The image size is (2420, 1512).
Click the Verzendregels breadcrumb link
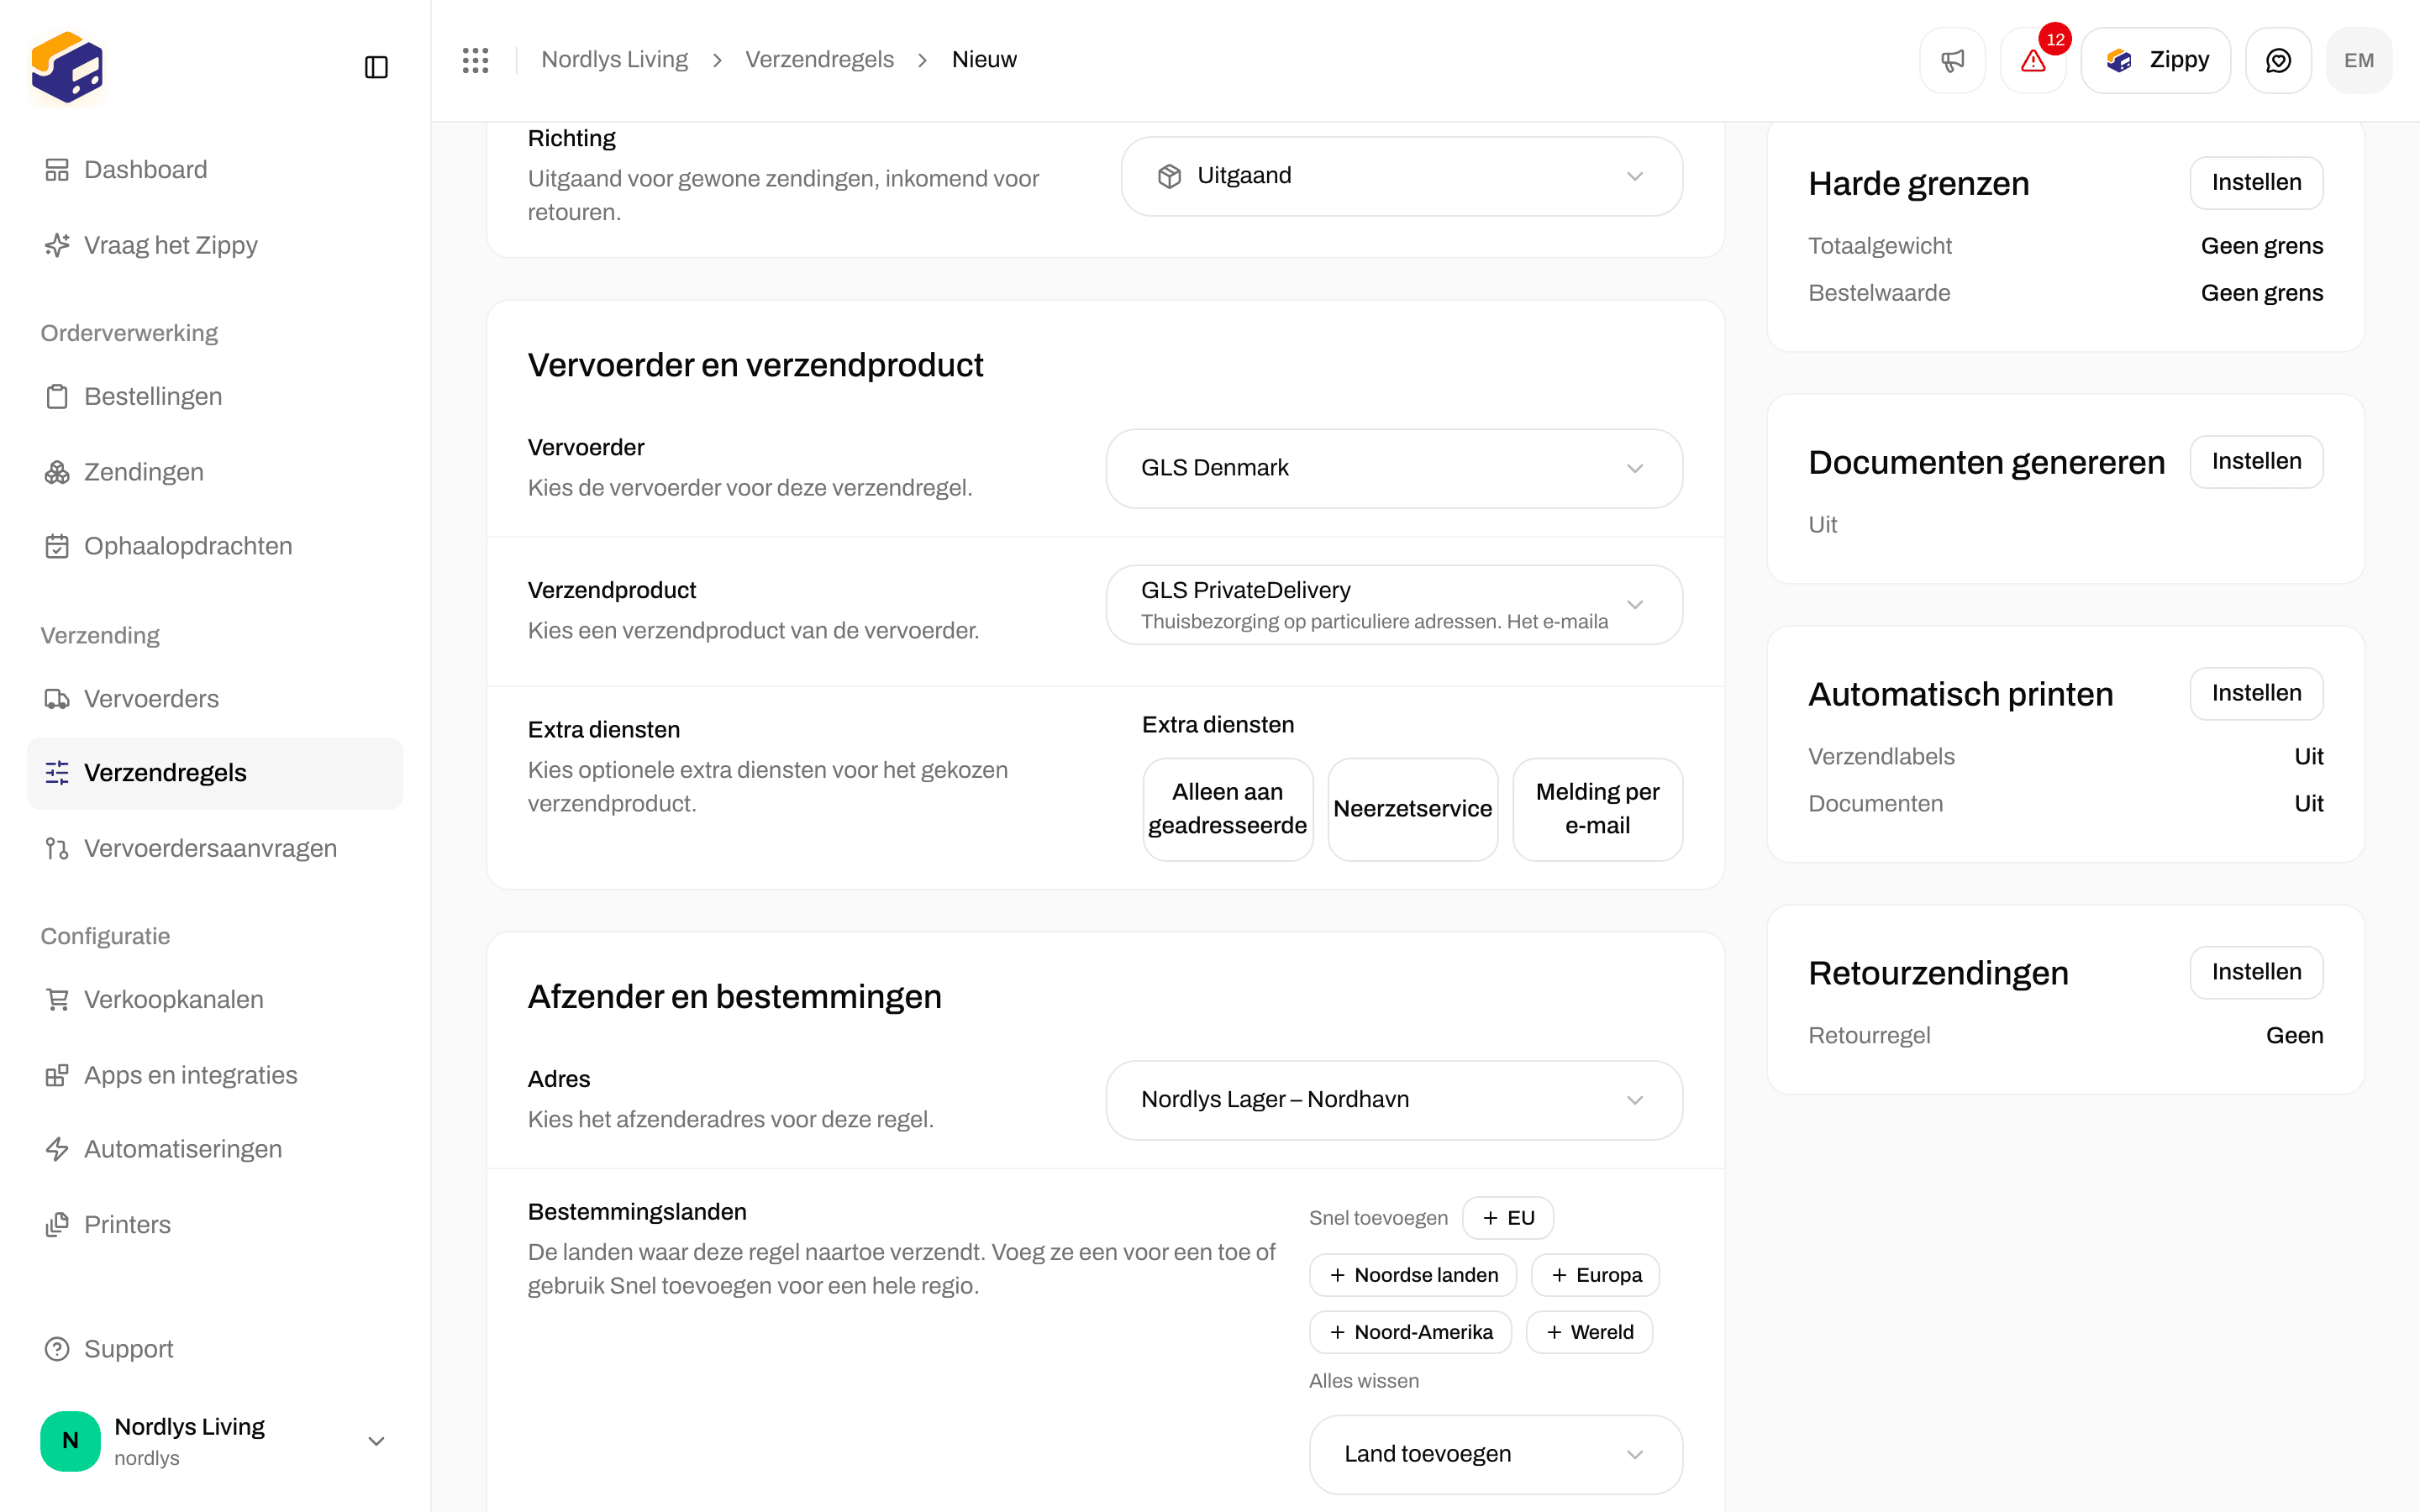click(x=819, y=60)
